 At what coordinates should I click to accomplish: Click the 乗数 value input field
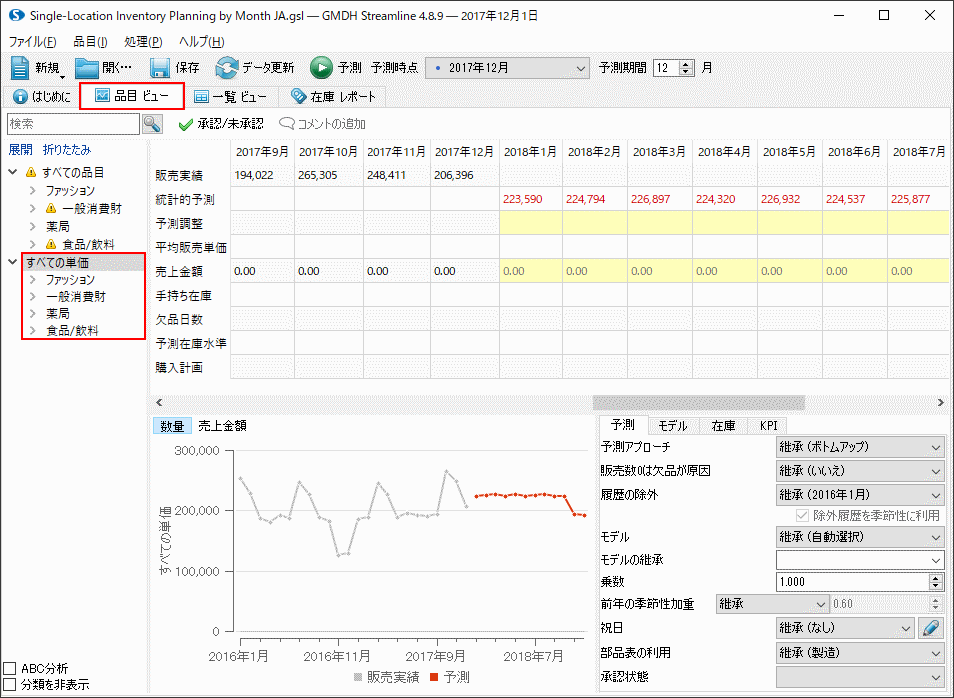851,581
